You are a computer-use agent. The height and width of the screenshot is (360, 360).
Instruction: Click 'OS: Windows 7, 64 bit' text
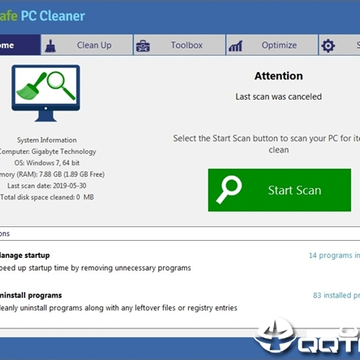click(47, 163)
